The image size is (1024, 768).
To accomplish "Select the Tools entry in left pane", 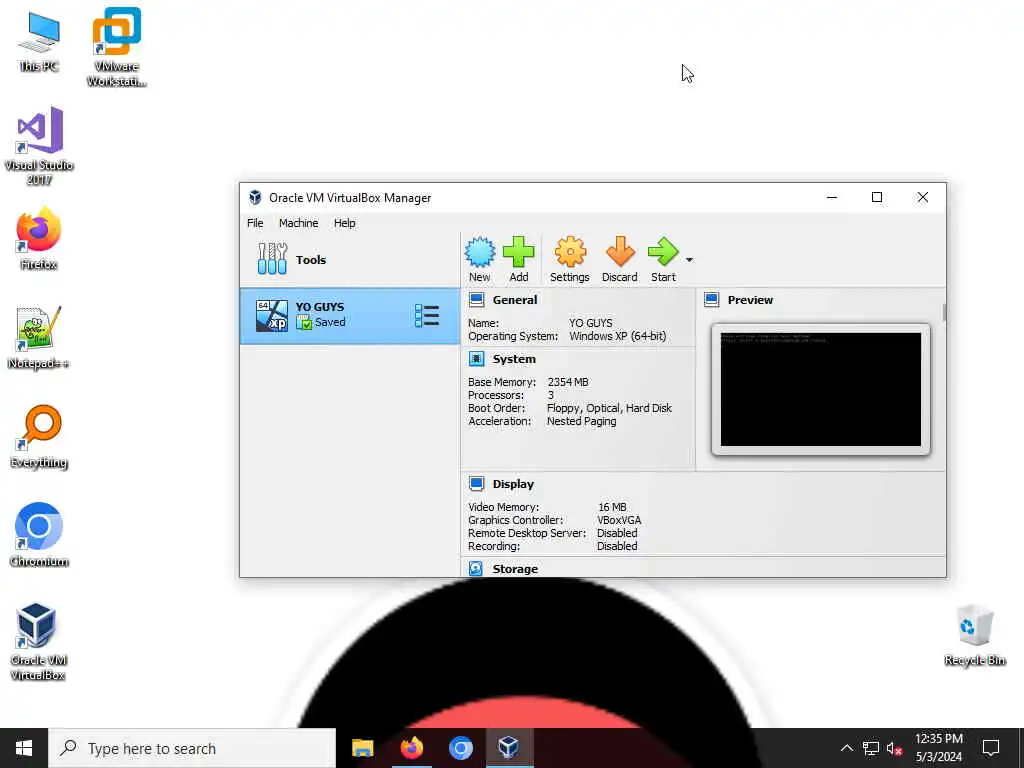I will pyautogui.click(x=349, y=259).
